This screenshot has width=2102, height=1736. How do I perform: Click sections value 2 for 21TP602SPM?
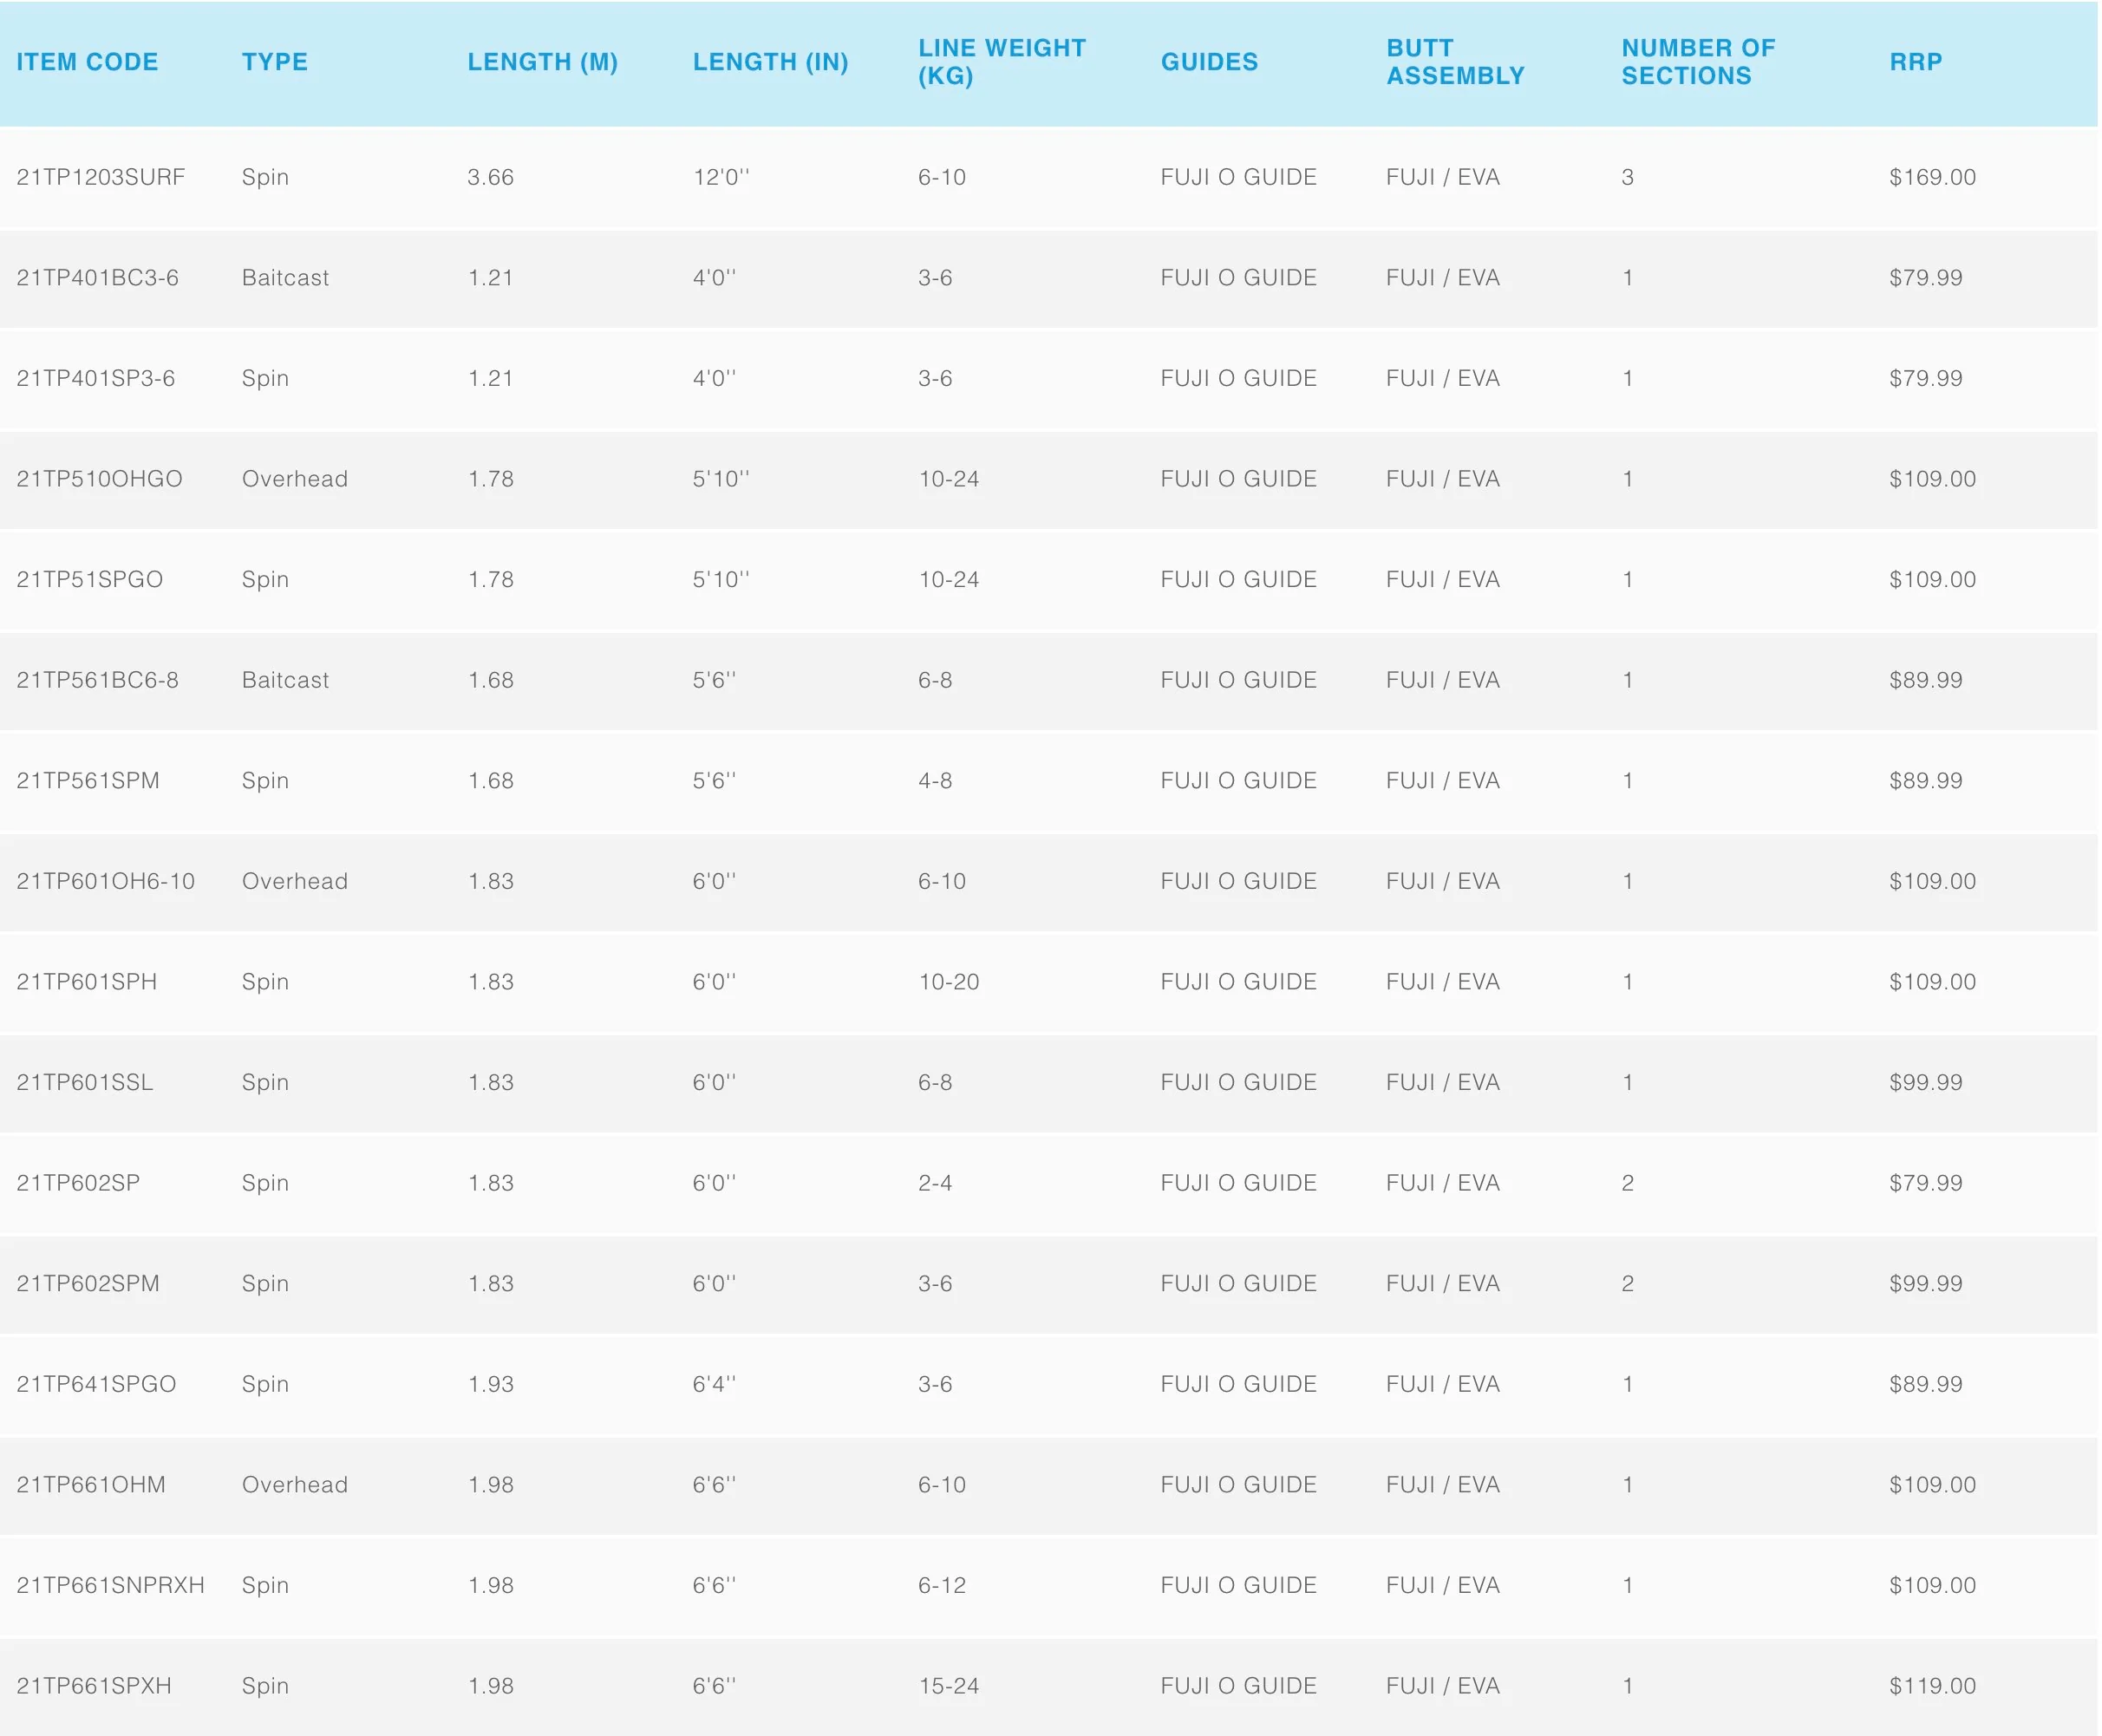[x=1628, y=1284]
